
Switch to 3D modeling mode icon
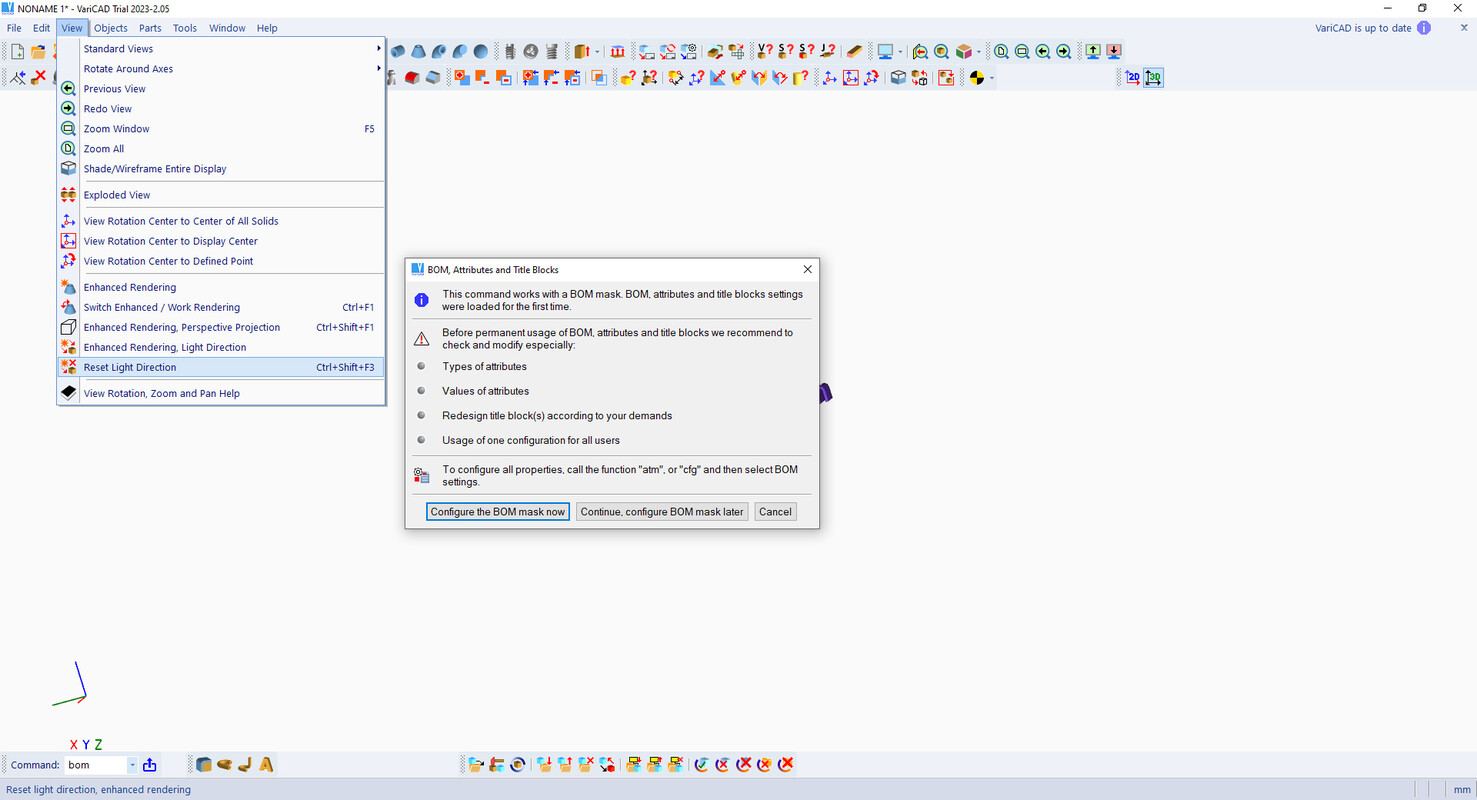(x=1153, y=77)
